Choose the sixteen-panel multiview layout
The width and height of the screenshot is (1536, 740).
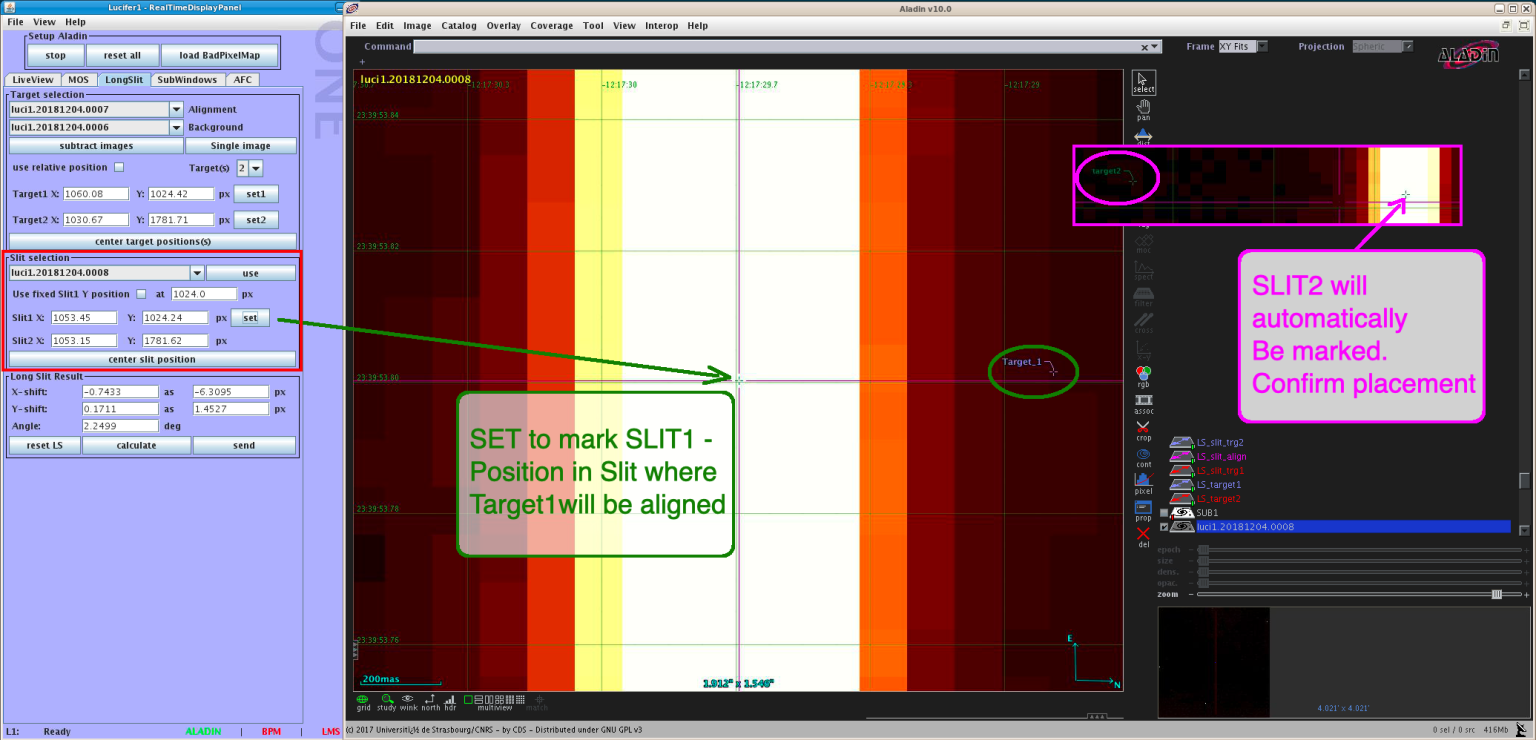click(519, 698)
